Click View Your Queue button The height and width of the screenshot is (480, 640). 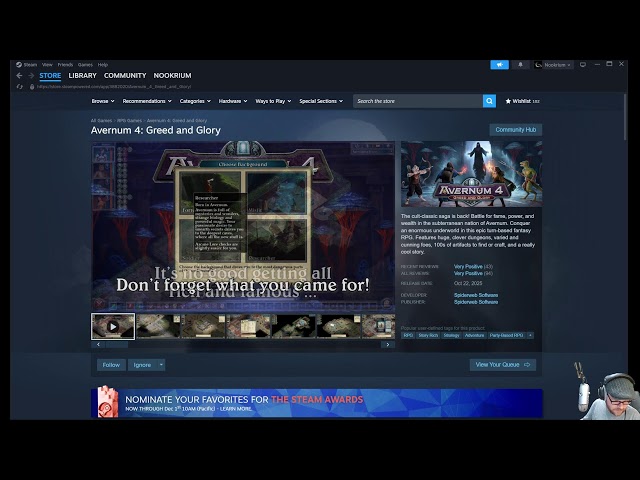503,365
